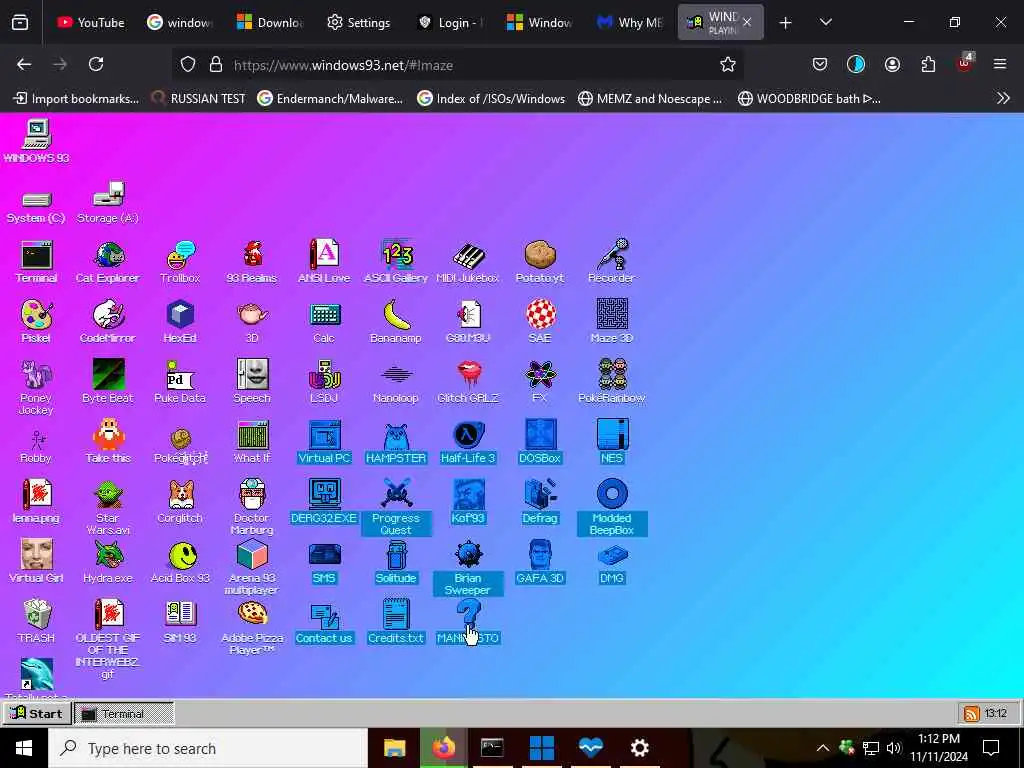This screenshot has height=768, width=1024.
Task: Click the RSS feed tray icon
Action: [971, 713]
